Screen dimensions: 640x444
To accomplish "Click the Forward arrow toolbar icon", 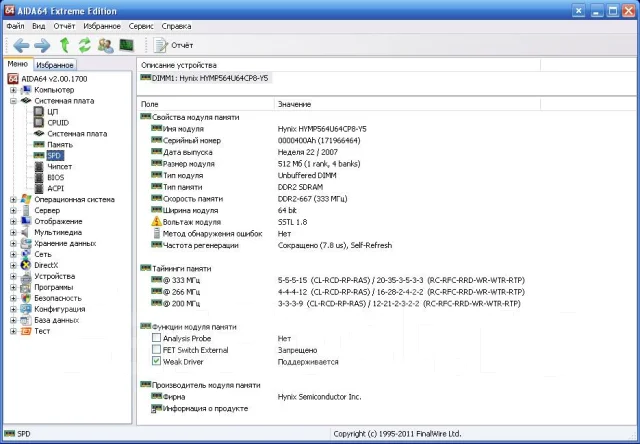I will (42, 45).
